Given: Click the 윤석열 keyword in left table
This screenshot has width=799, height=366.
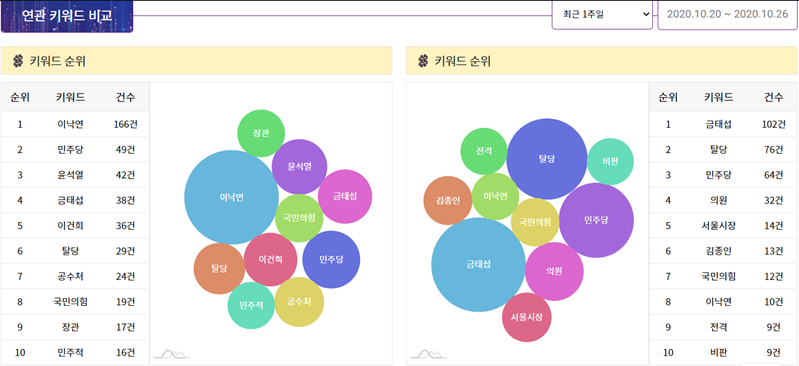Looking at the screenshot, I should tap(70, 175).
